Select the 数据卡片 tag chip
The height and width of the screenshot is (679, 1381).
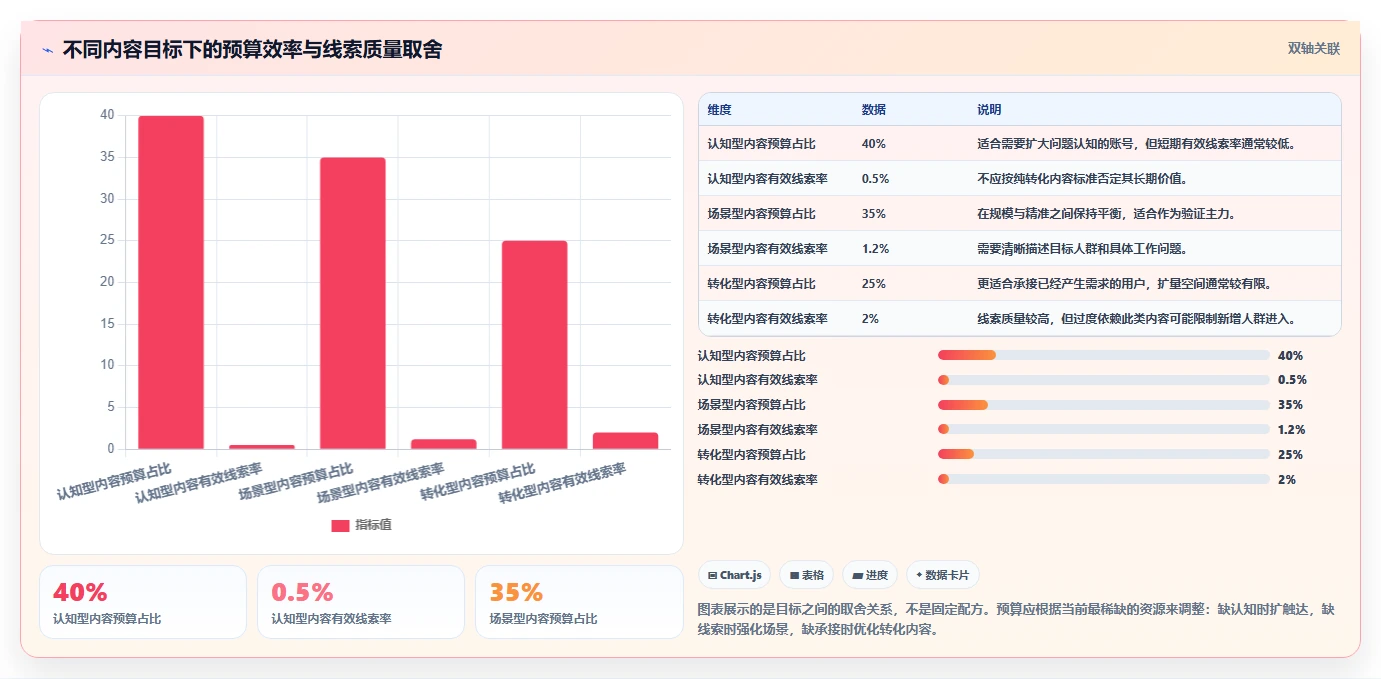click(x=943, y=575)
